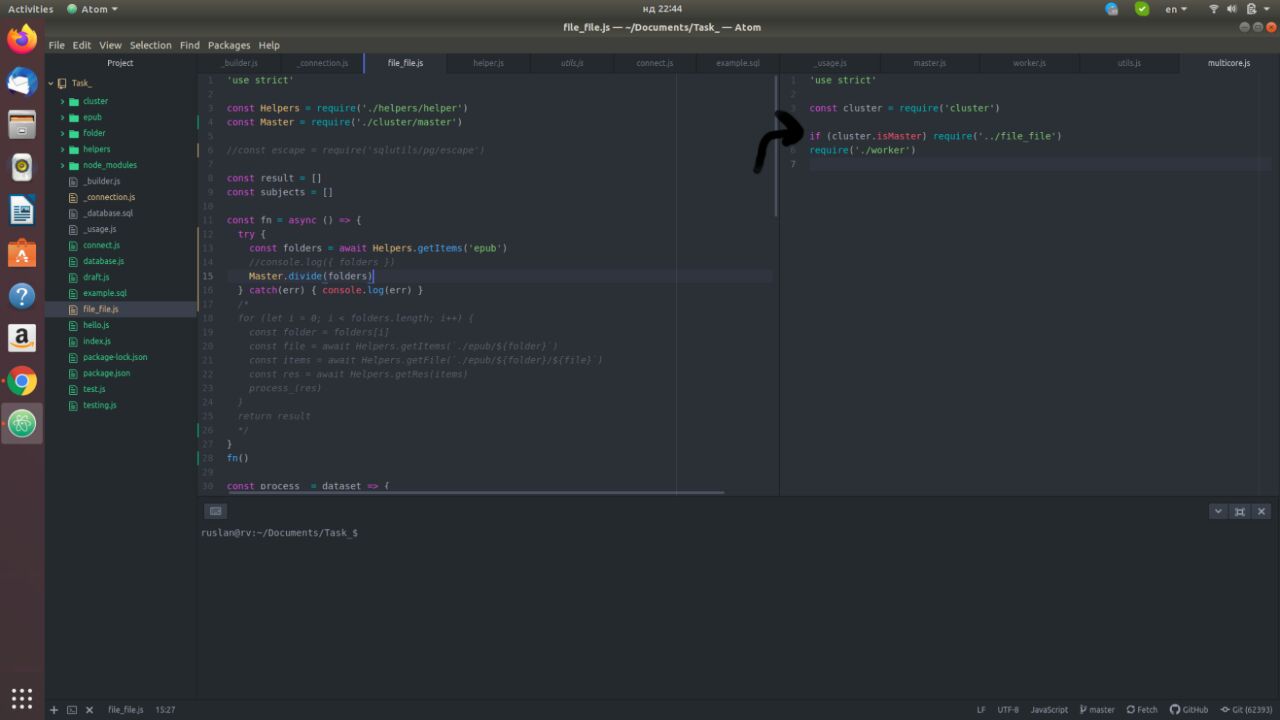Viewport: 1280px width, 720px height.
Task: Switch to the connect.js tab
Action: point(655,63)
